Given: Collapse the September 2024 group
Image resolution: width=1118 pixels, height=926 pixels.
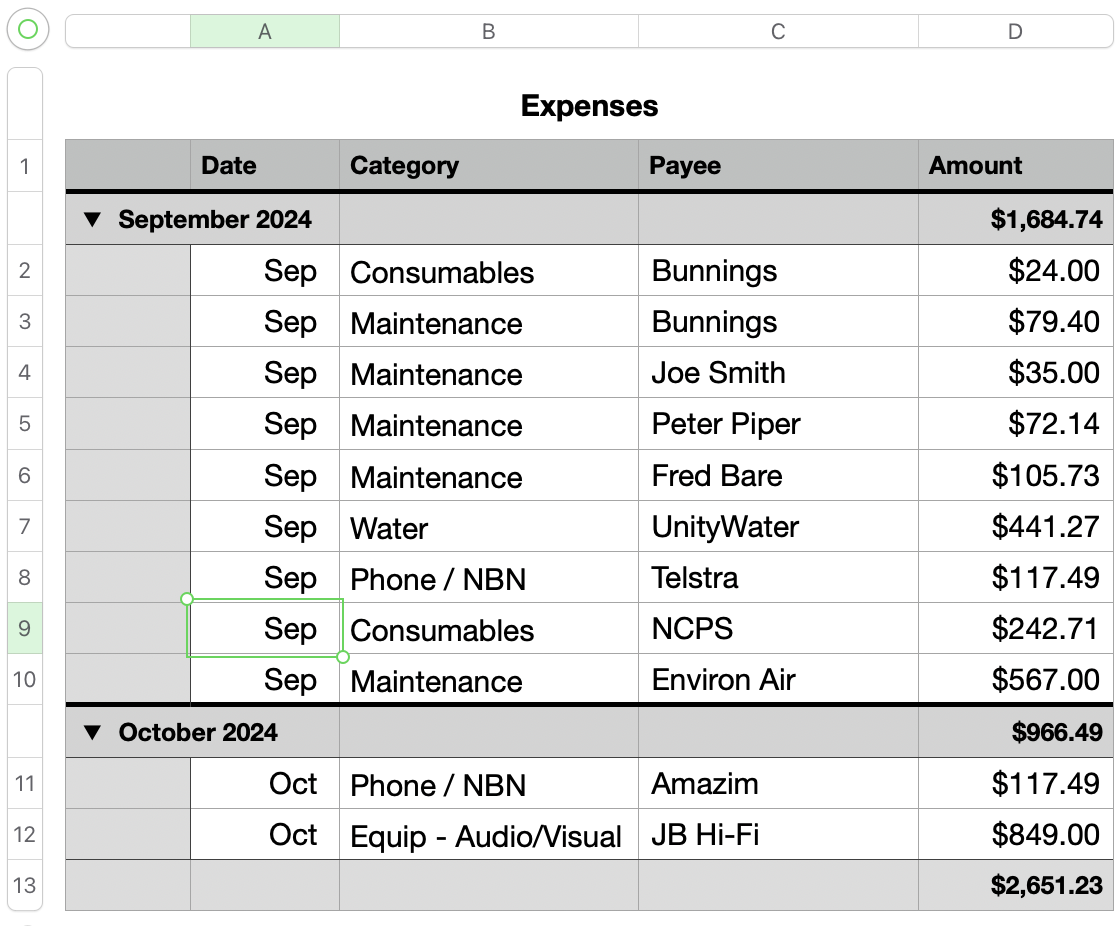Looking at the screenshot, I should 93,219.
